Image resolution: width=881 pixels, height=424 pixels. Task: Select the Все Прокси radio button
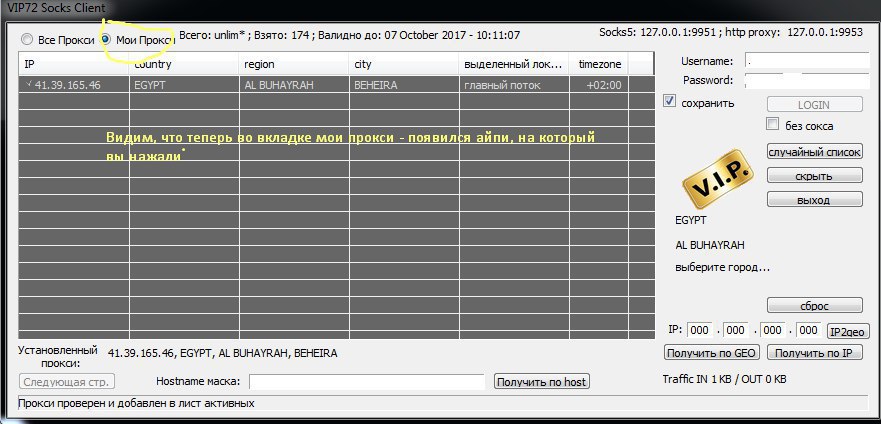(x=27, y=40)
